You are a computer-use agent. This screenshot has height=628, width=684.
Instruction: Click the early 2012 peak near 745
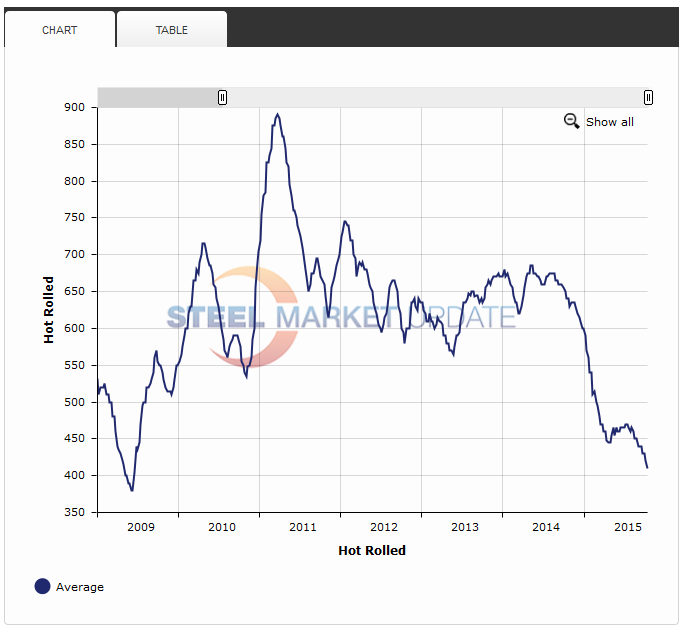tap(345, 222)
